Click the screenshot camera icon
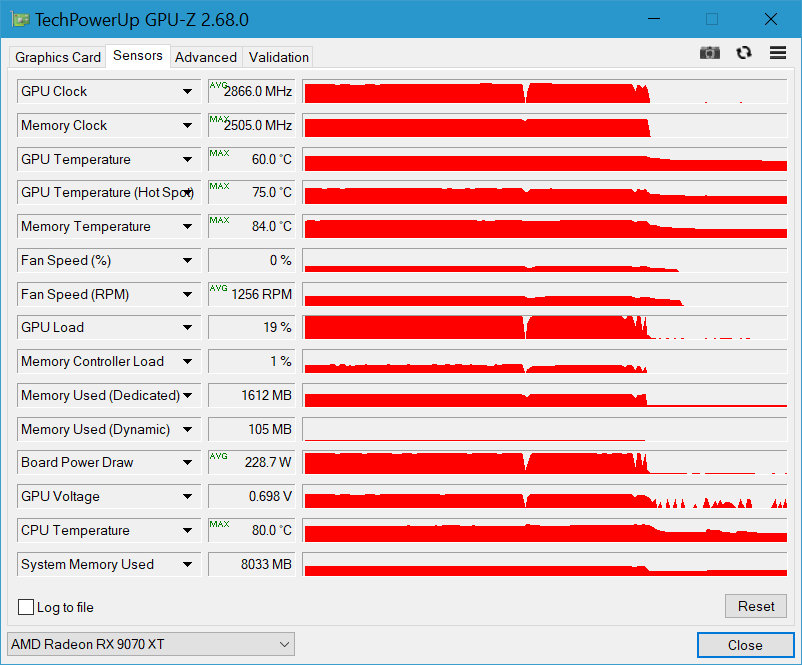802x665 pixels. point(709,53)
